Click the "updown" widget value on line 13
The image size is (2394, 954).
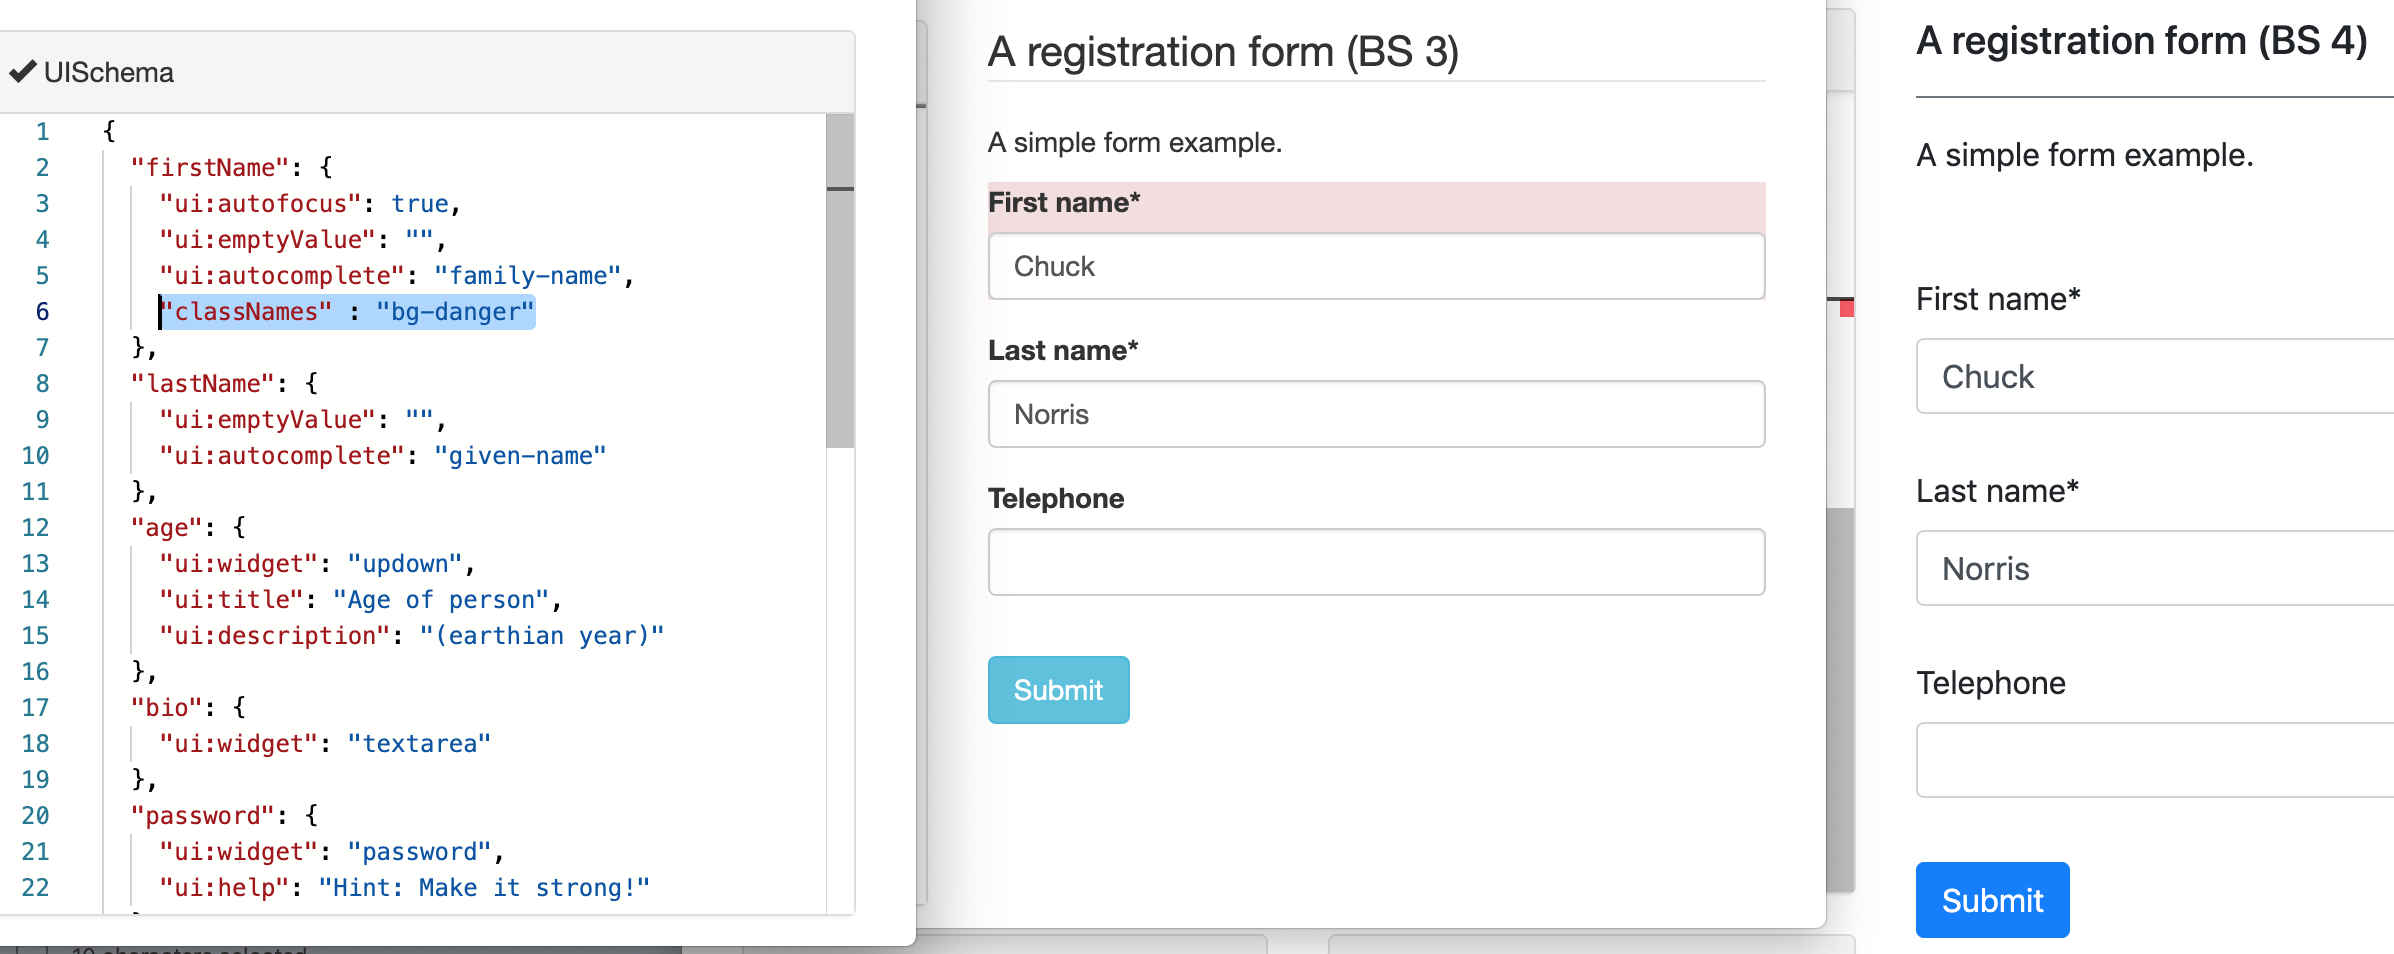coord(404,563)
